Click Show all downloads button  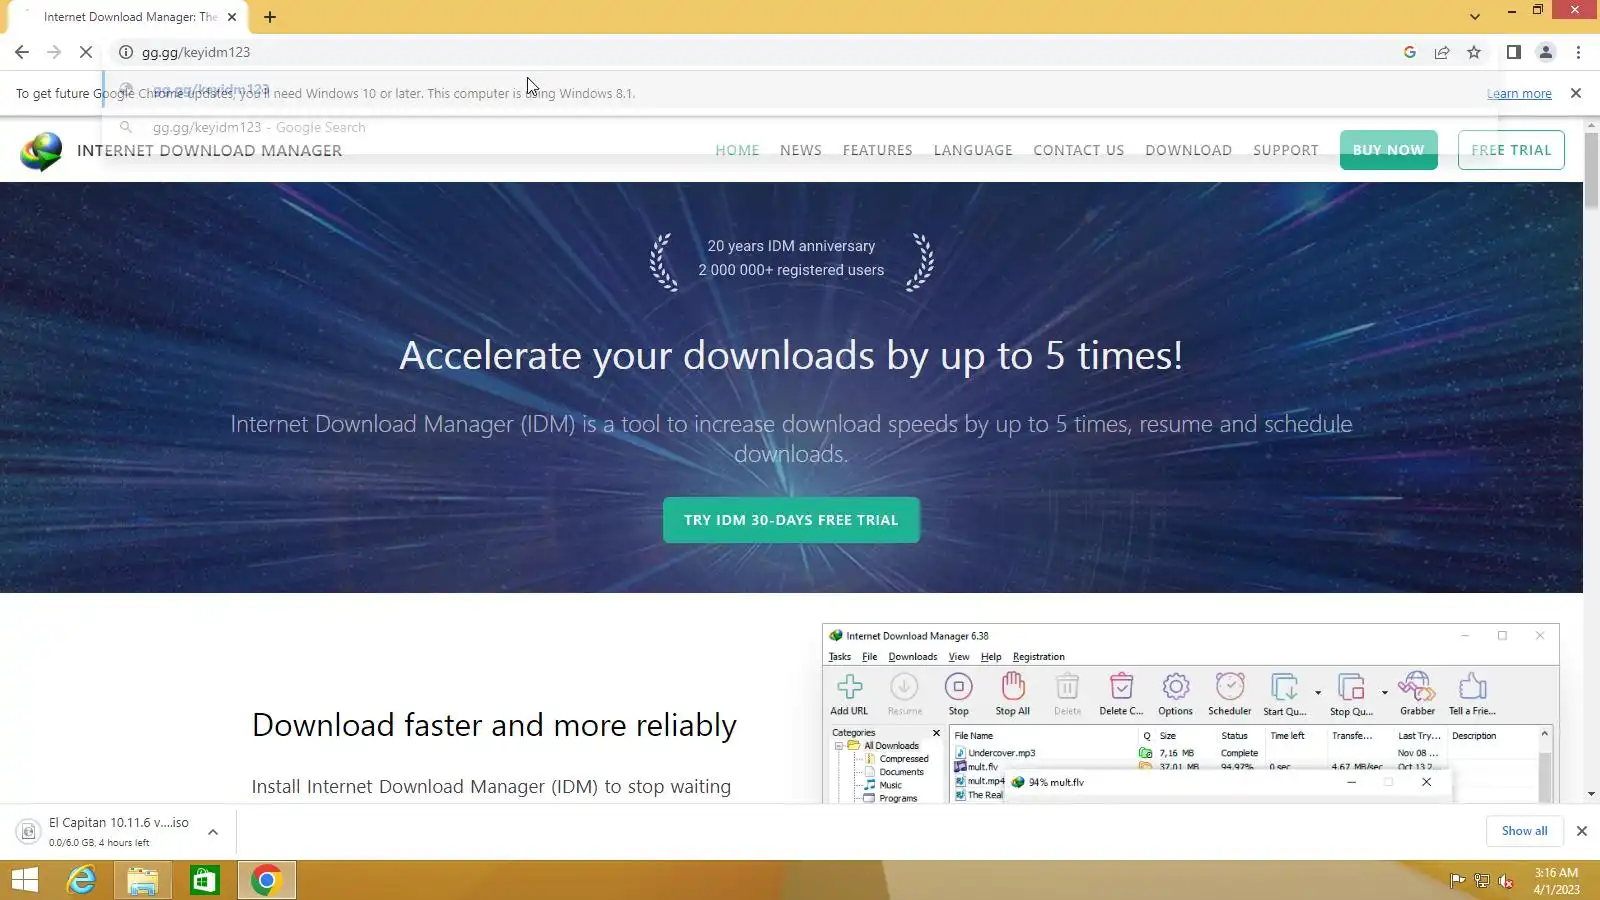[1524, 831]
